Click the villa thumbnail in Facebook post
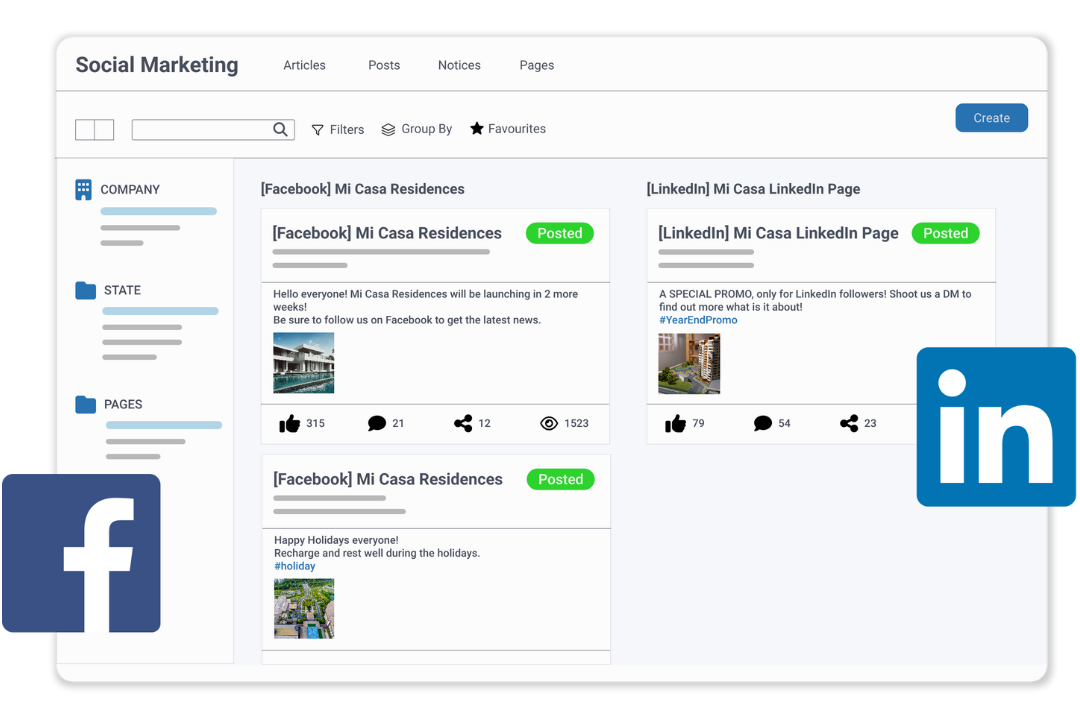1080x720 pixels. pos(304,363)
